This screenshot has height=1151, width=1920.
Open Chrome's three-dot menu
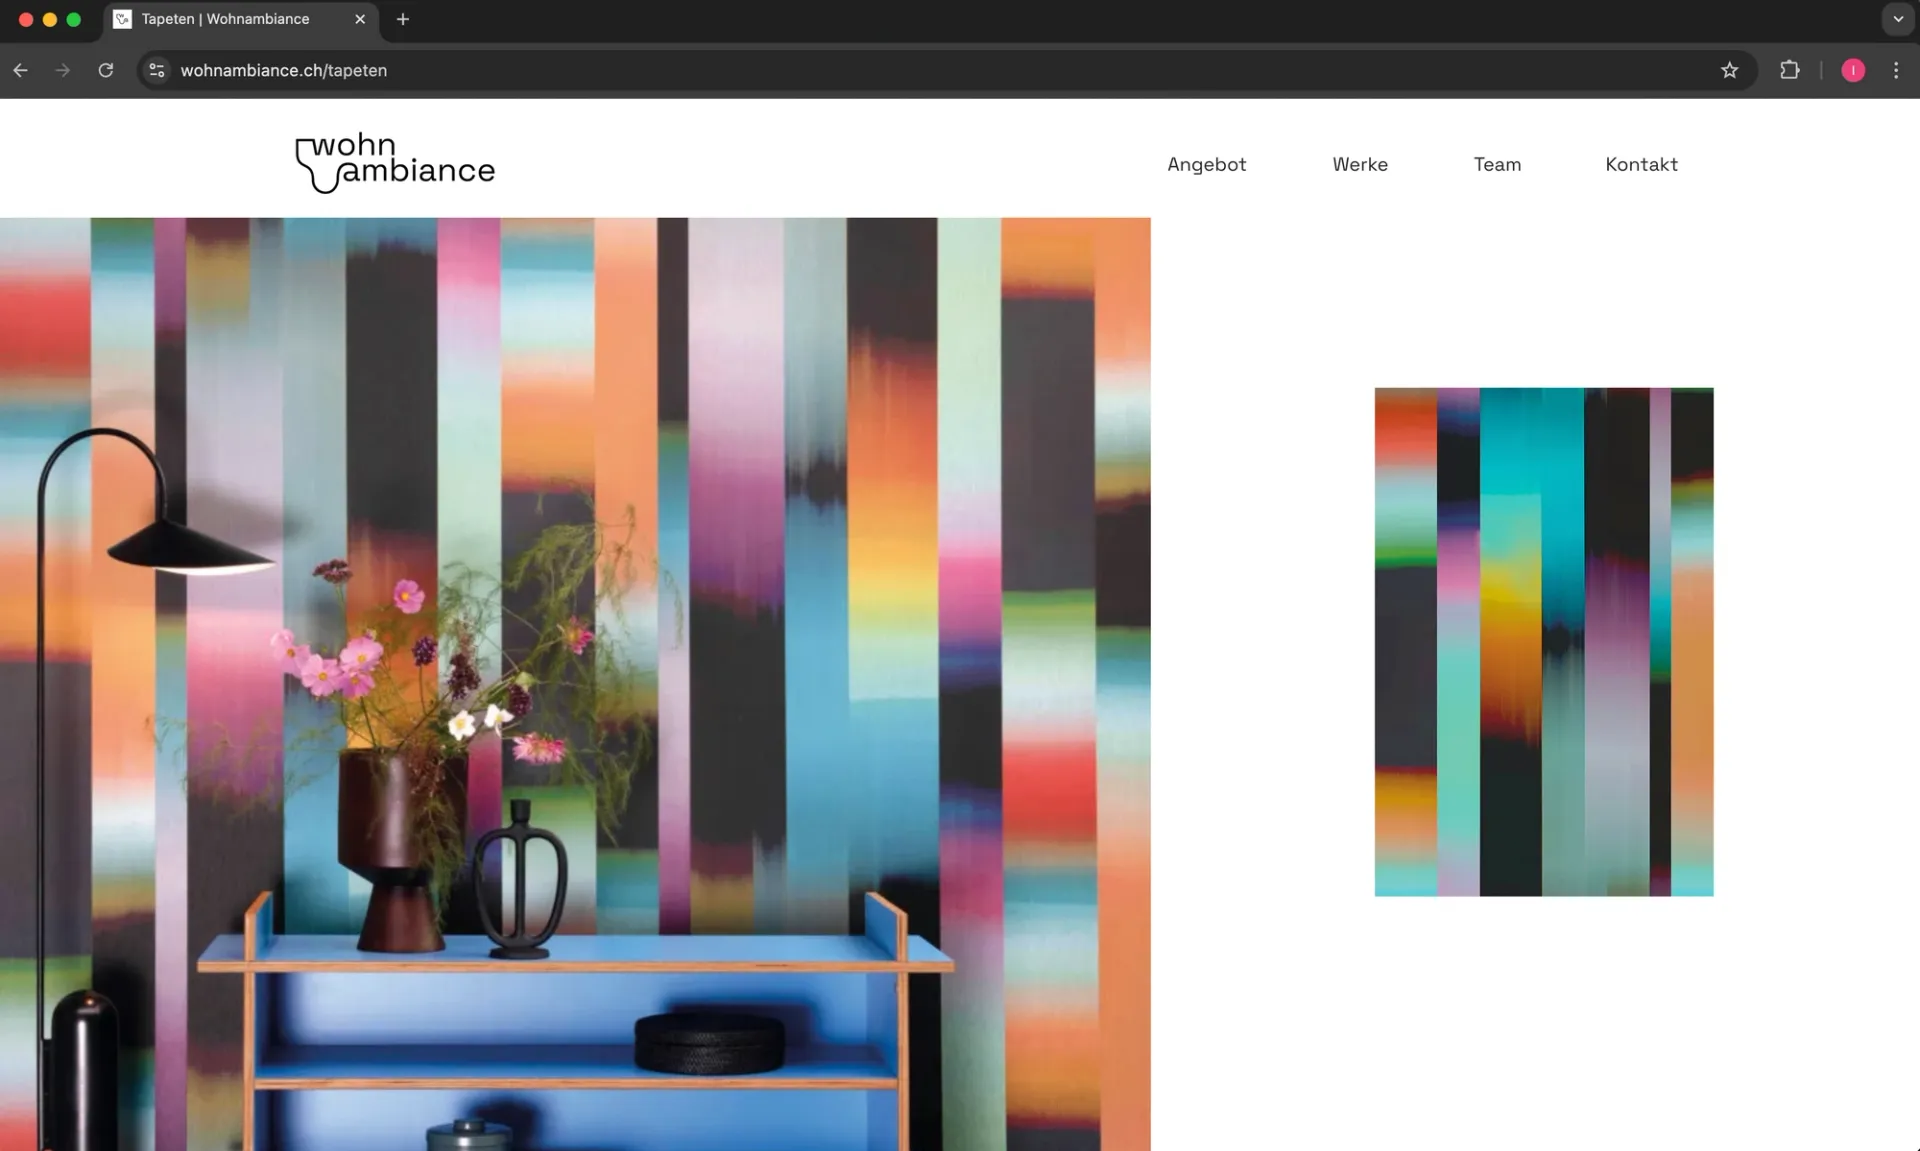[1896, 70]
